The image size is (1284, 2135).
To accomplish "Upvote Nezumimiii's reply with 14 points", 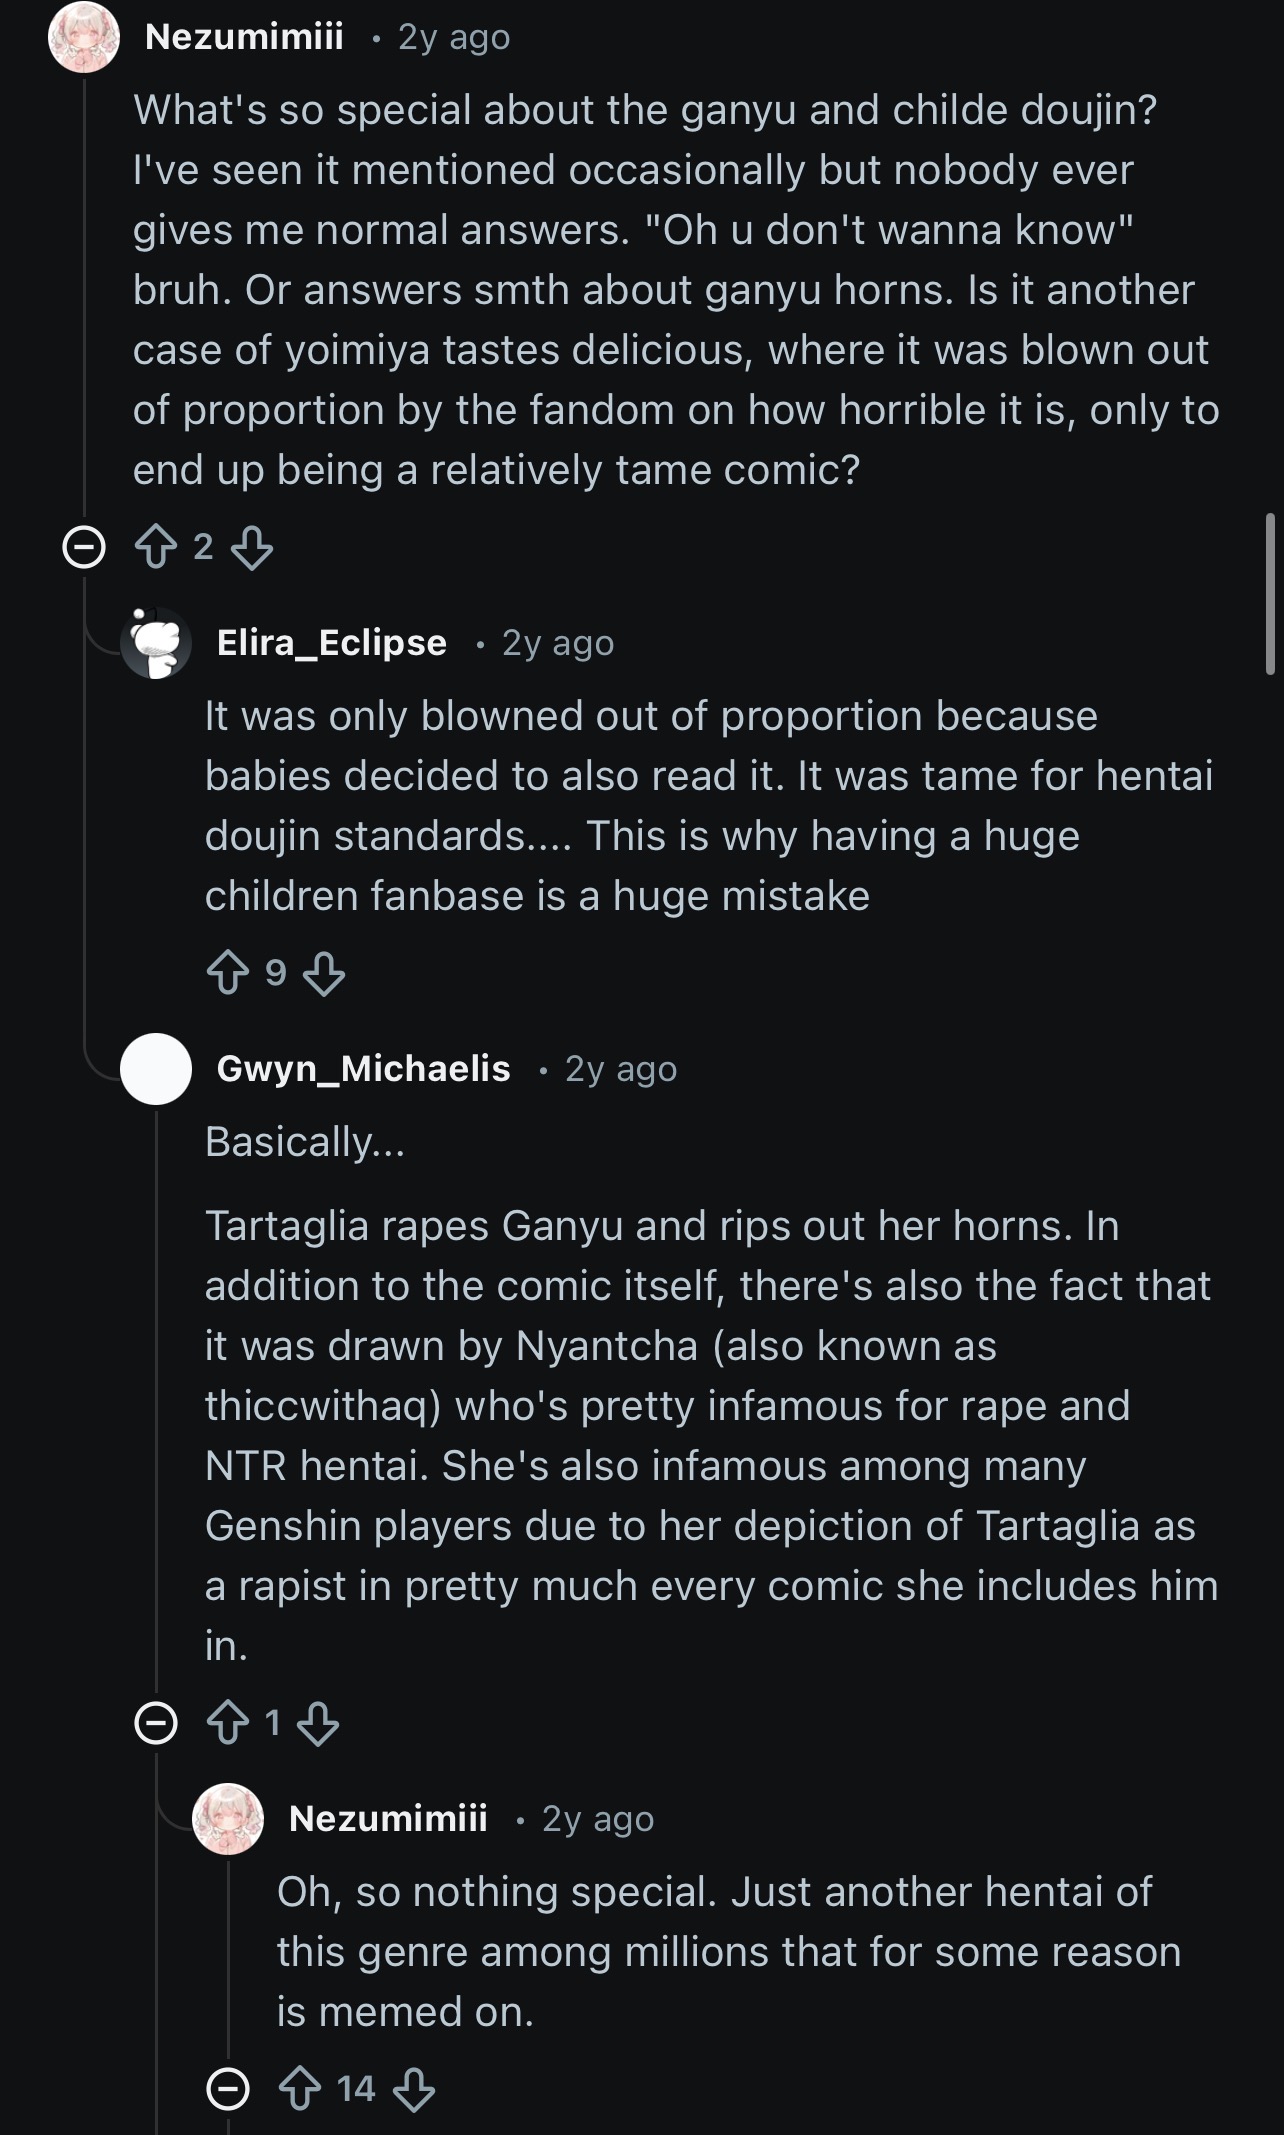I will tap(299, 2089).
